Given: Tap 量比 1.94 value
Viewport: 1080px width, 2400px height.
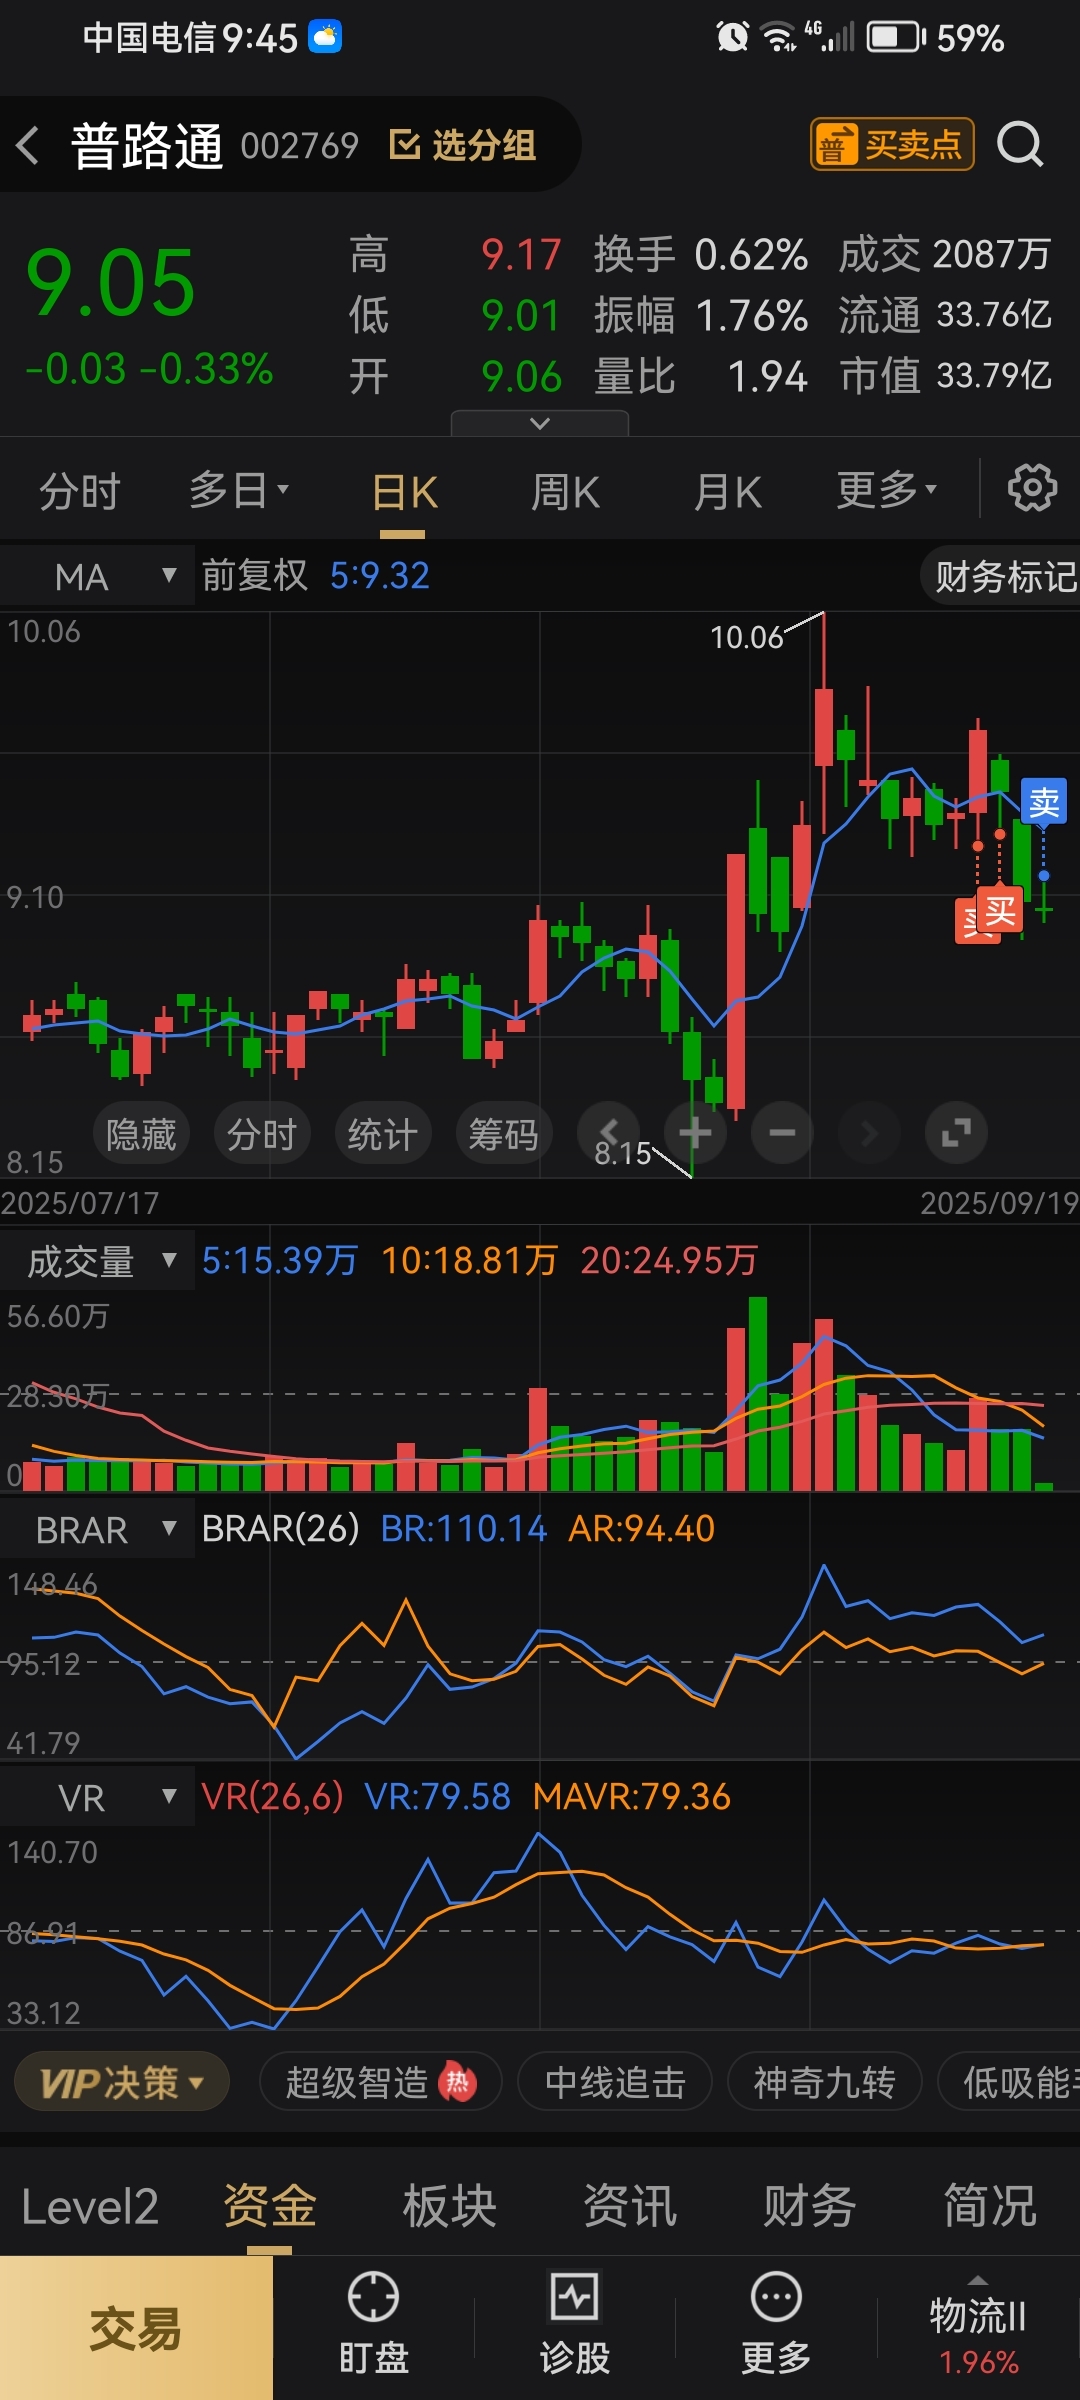Looking at the screenshot, I should (700, 377).
